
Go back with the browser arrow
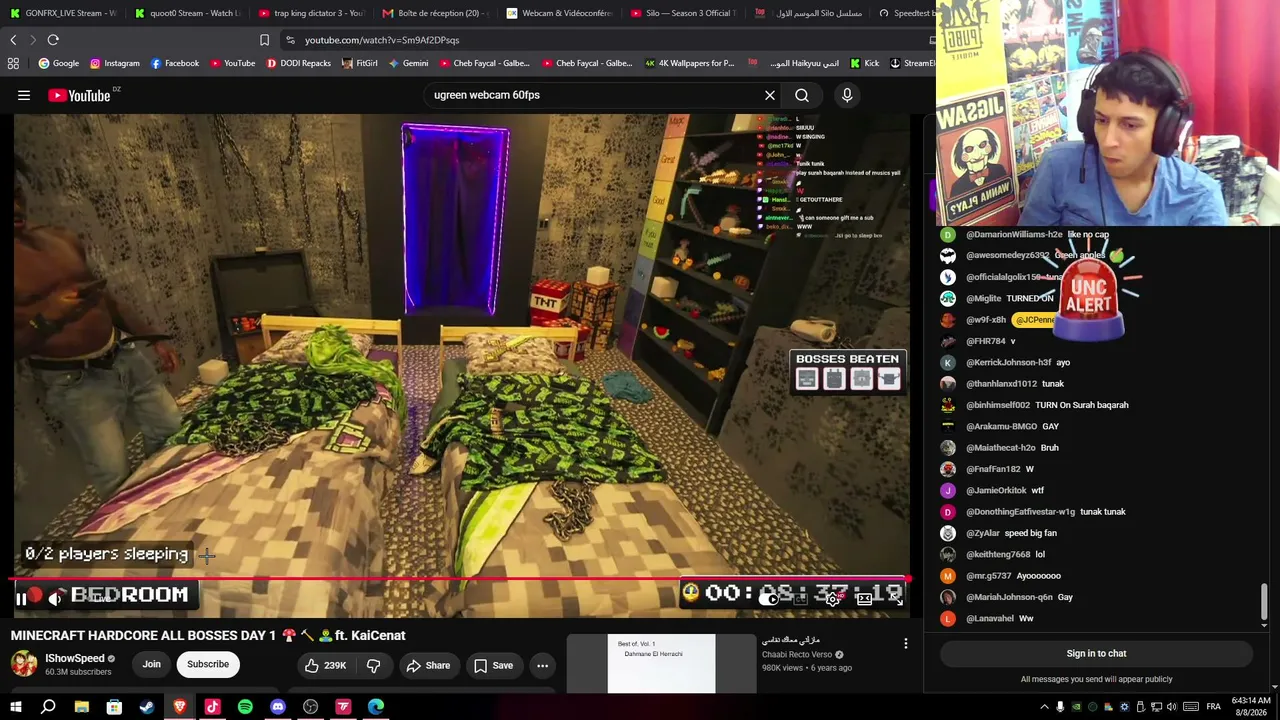13,40
